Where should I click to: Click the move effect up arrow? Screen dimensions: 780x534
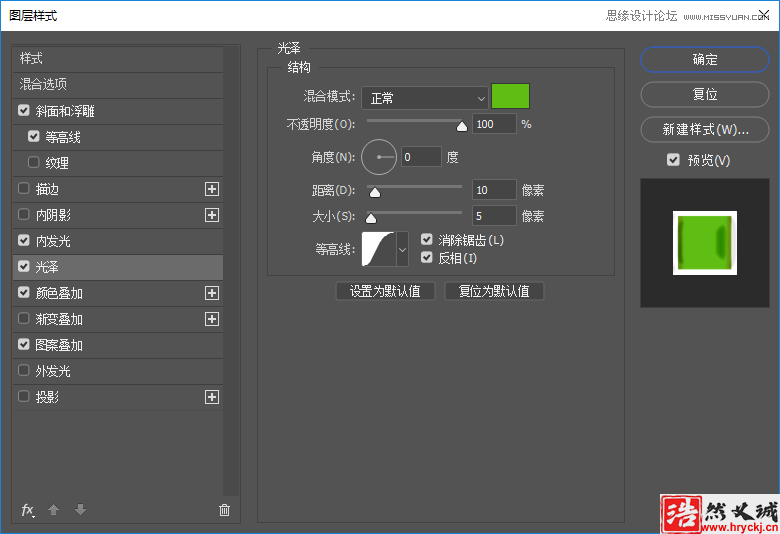coord(54,510)
